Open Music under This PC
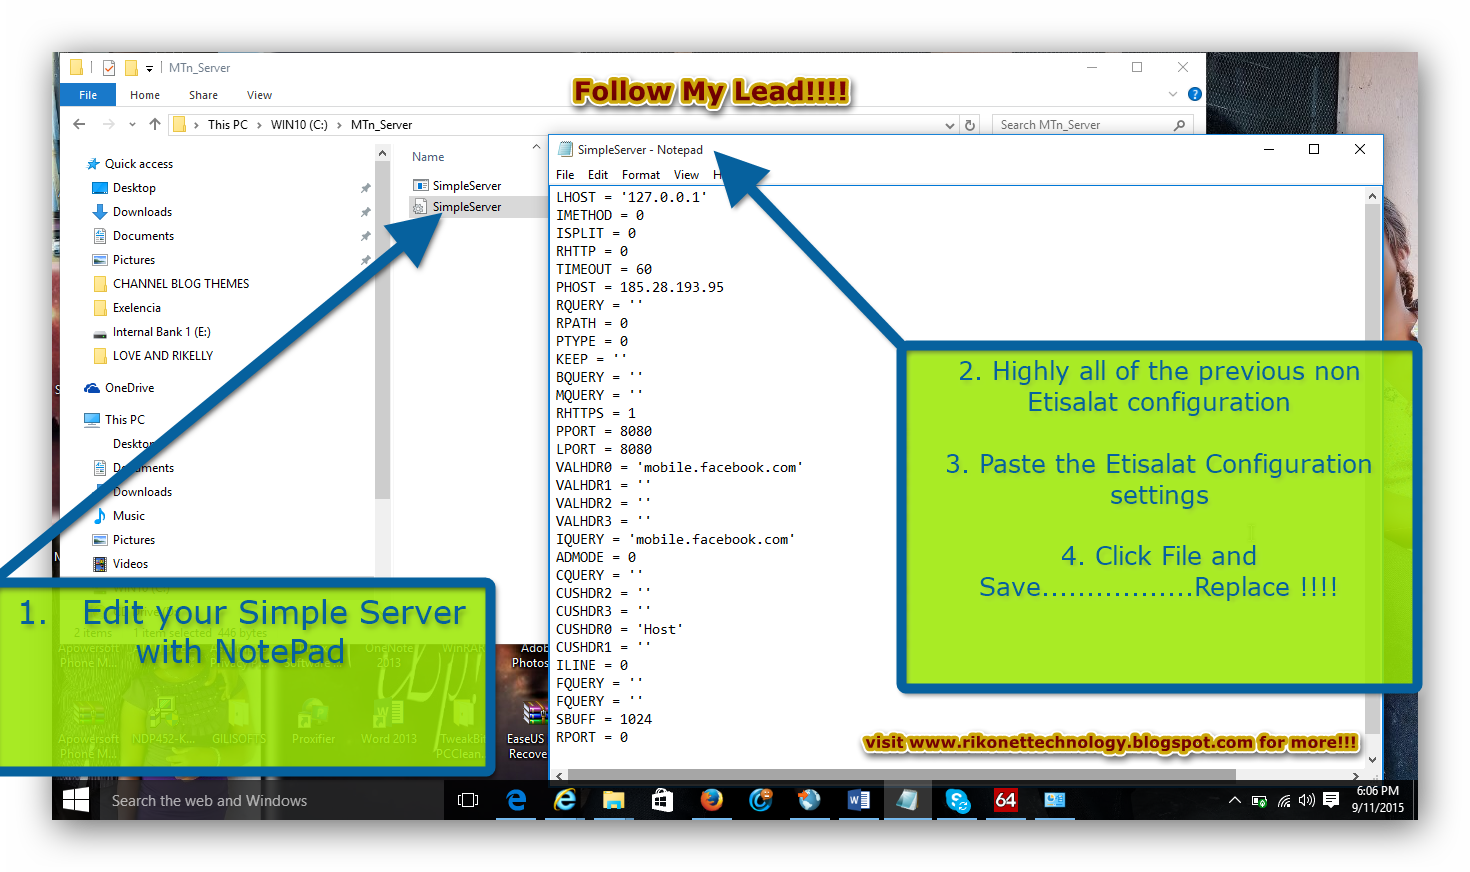Viewport: 1470px width, 872px height. (x=129, y=516)
